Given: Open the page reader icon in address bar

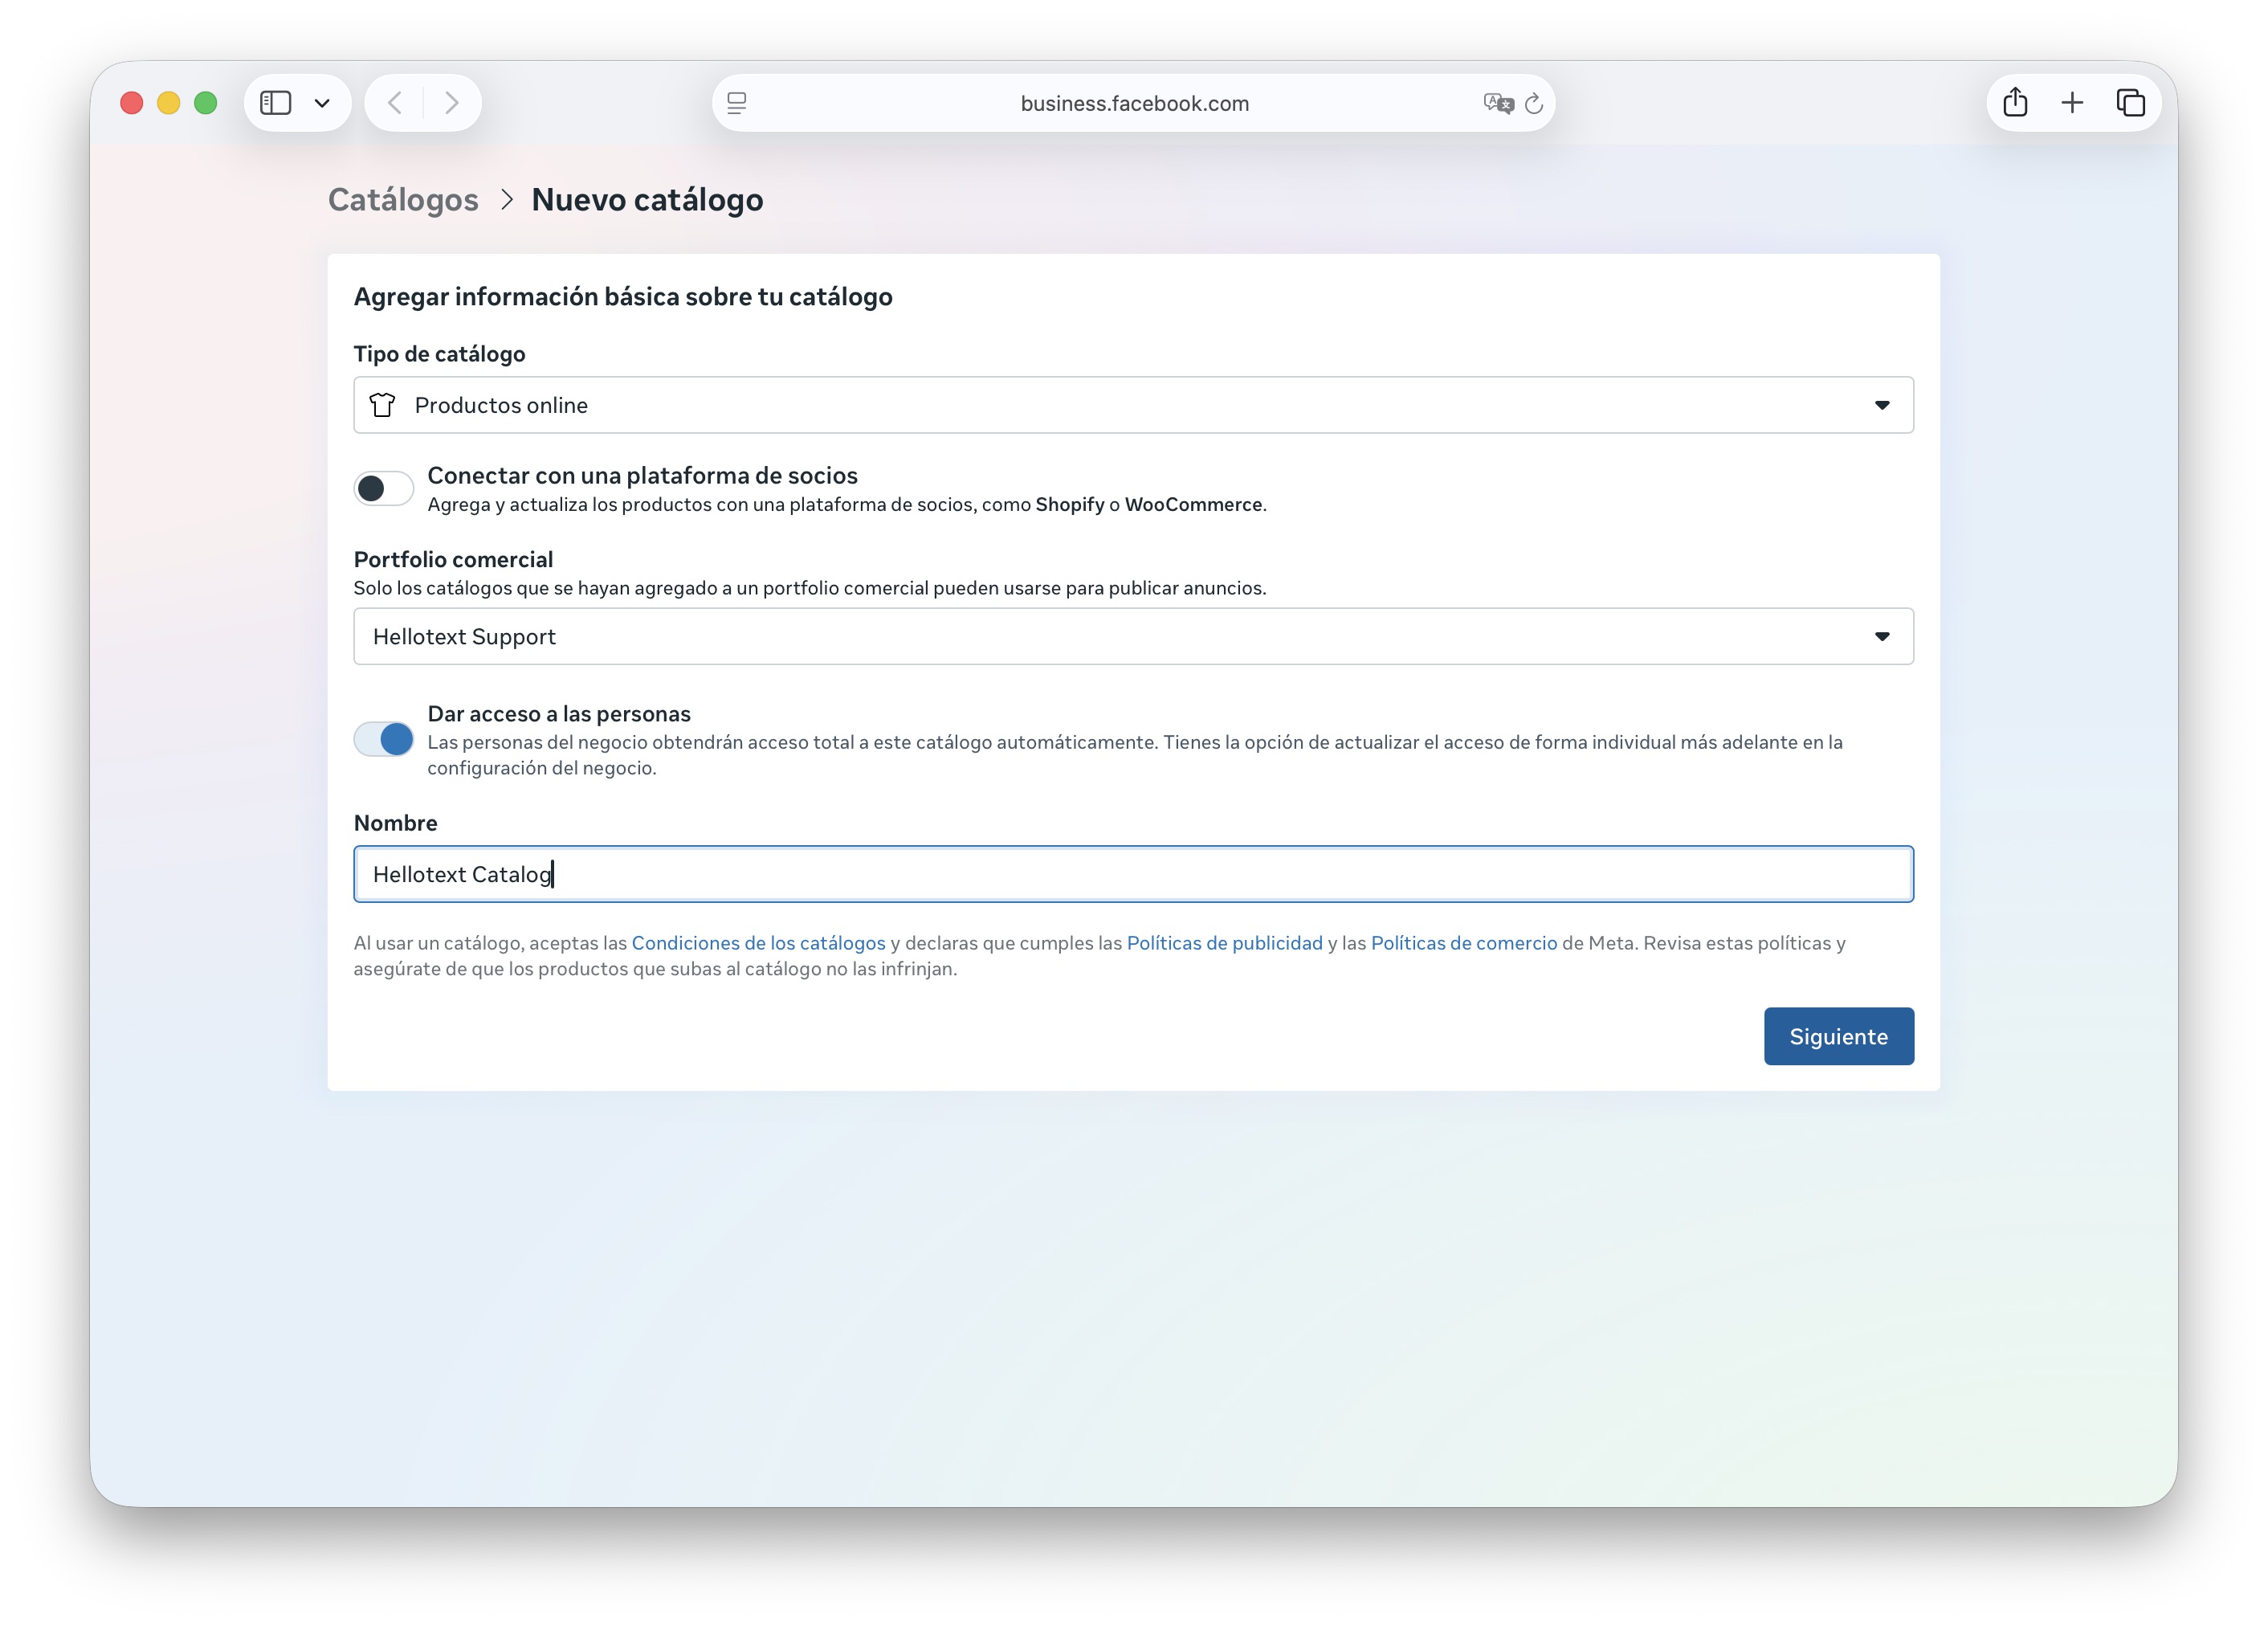Looking at the screenshot, I should pos(737,103).
